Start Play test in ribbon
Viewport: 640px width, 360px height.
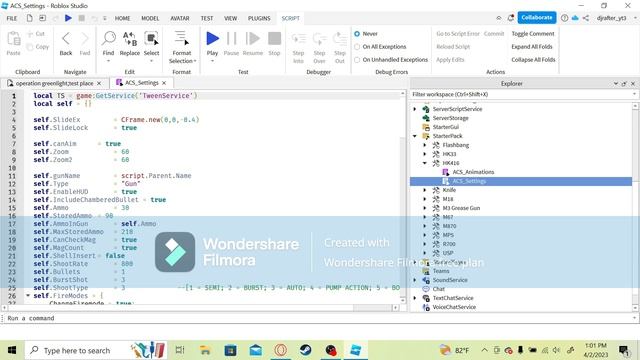[212, 38]
